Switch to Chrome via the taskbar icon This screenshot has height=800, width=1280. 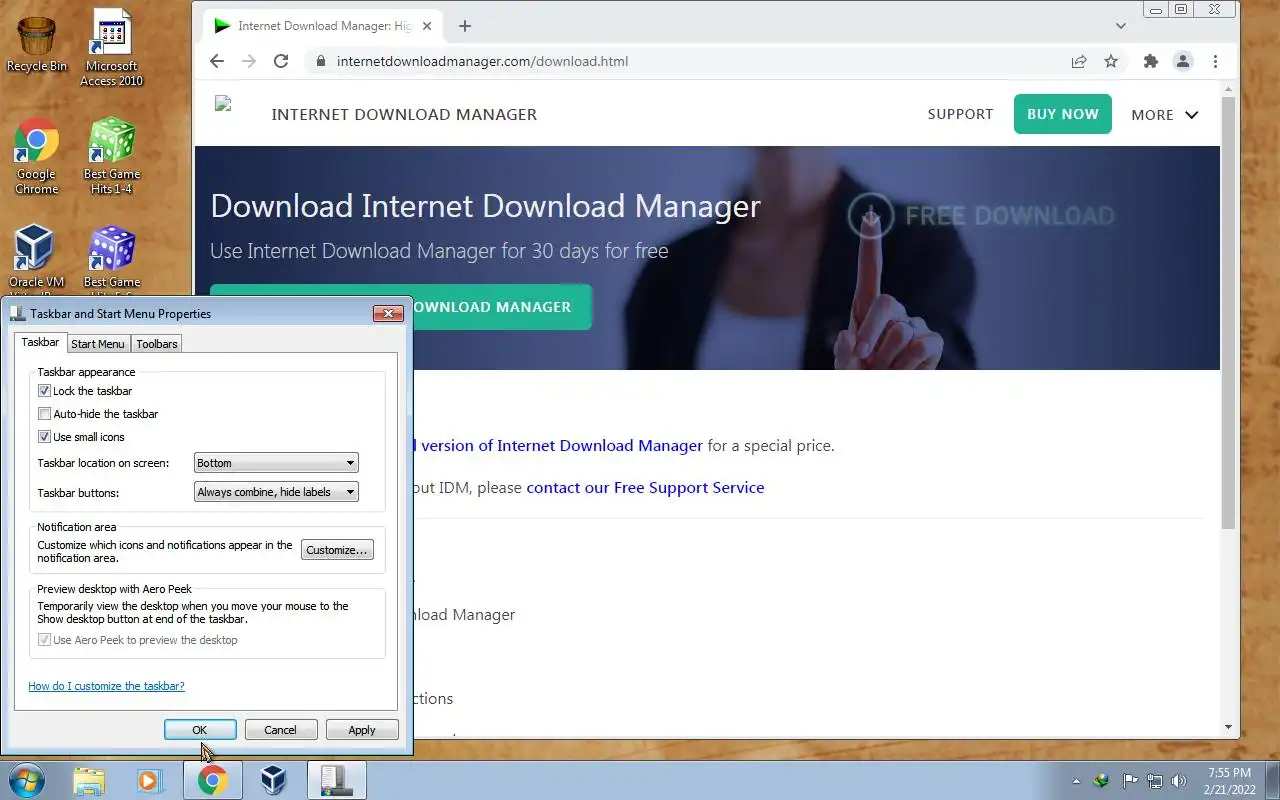point(212,780)
